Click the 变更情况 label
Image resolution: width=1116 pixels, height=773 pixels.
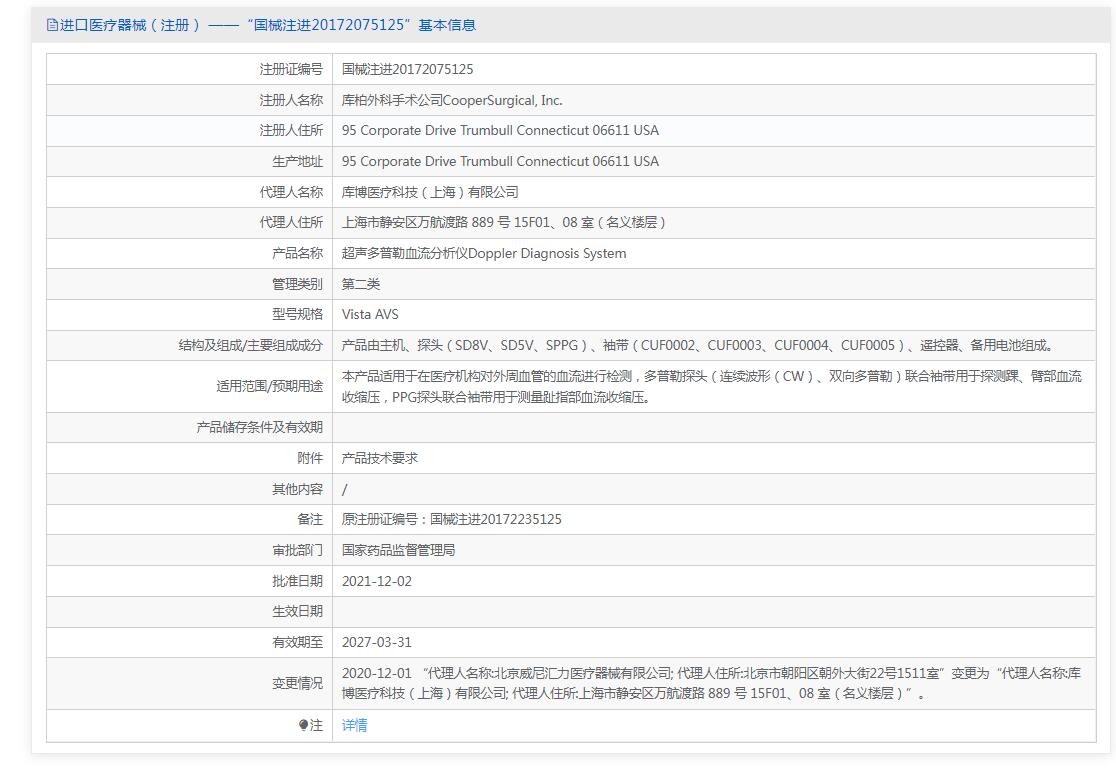tap(298, 683)
